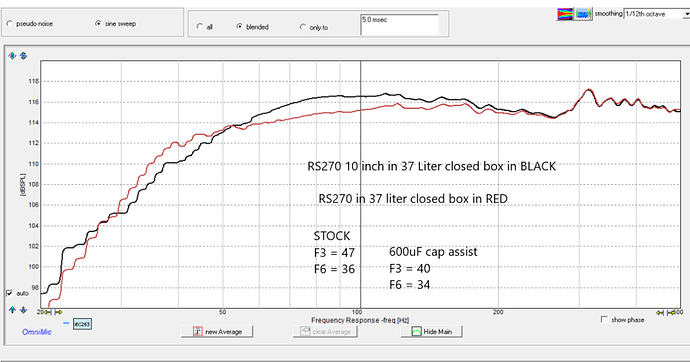The width and height of the screenshot is (690, 362).
Task: Click the 'closed box in RED' annotation line
Action: (413, 199)
